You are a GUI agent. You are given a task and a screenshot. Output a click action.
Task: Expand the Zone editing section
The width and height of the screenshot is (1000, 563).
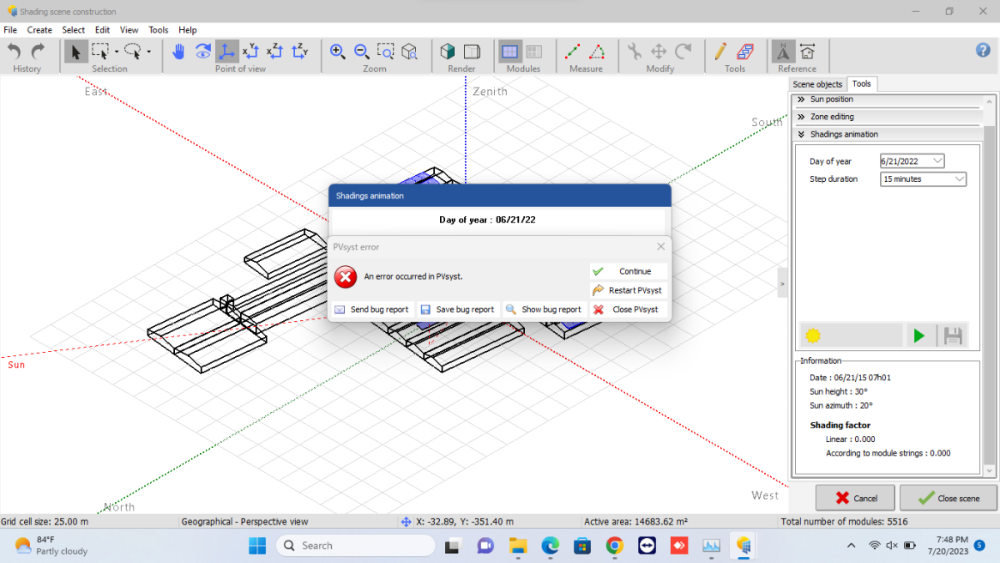(888, 117)
